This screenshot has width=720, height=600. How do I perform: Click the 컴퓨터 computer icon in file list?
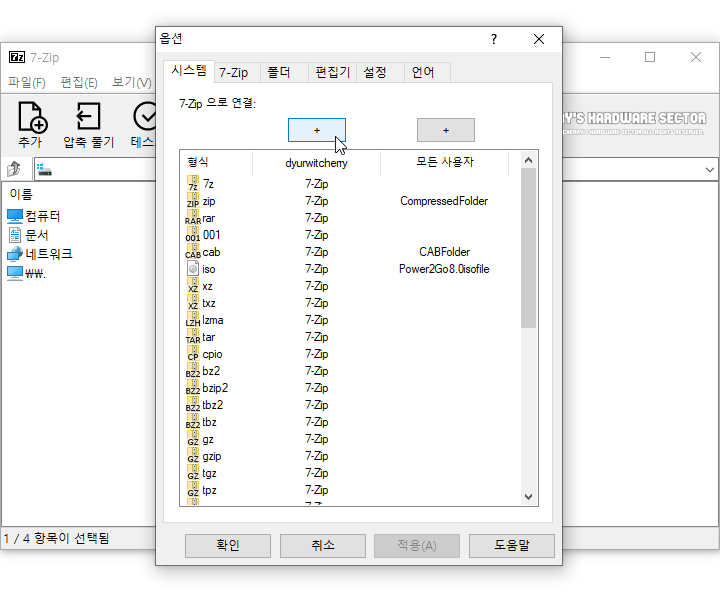click(x=15, y=216)
